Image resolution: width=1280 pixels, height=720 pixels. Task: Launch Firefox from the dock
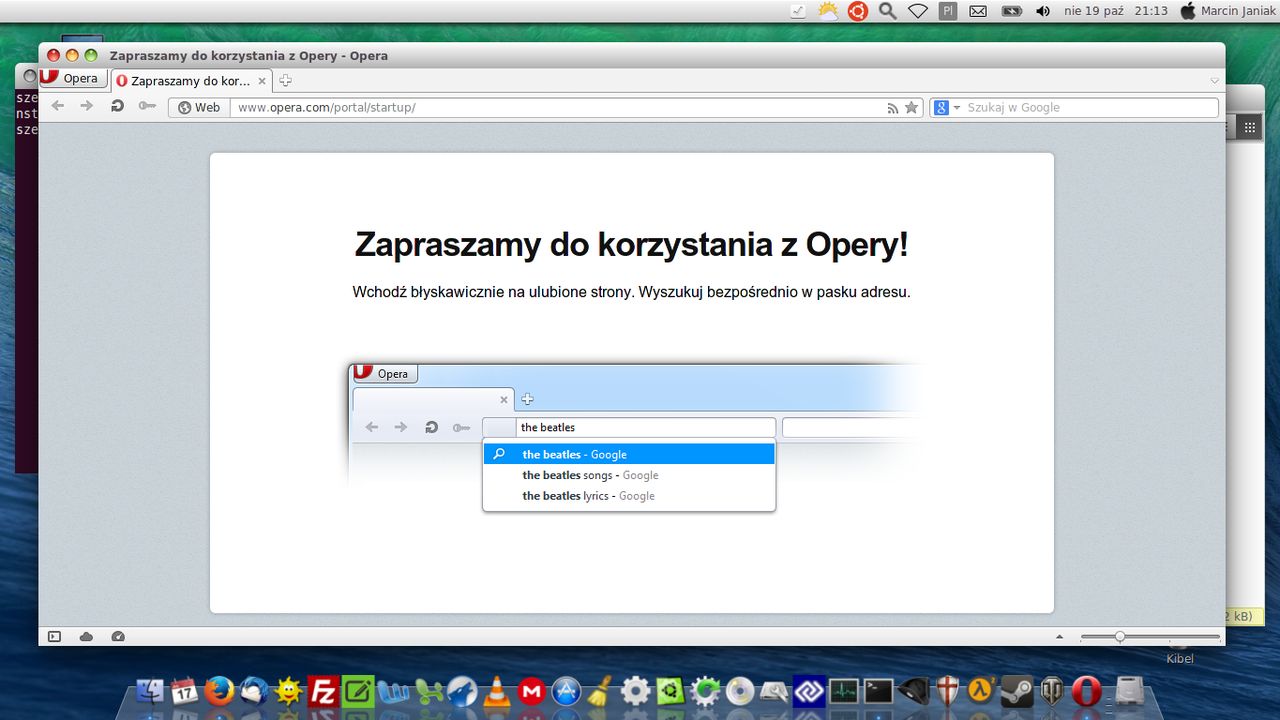[x=219, y=691]
